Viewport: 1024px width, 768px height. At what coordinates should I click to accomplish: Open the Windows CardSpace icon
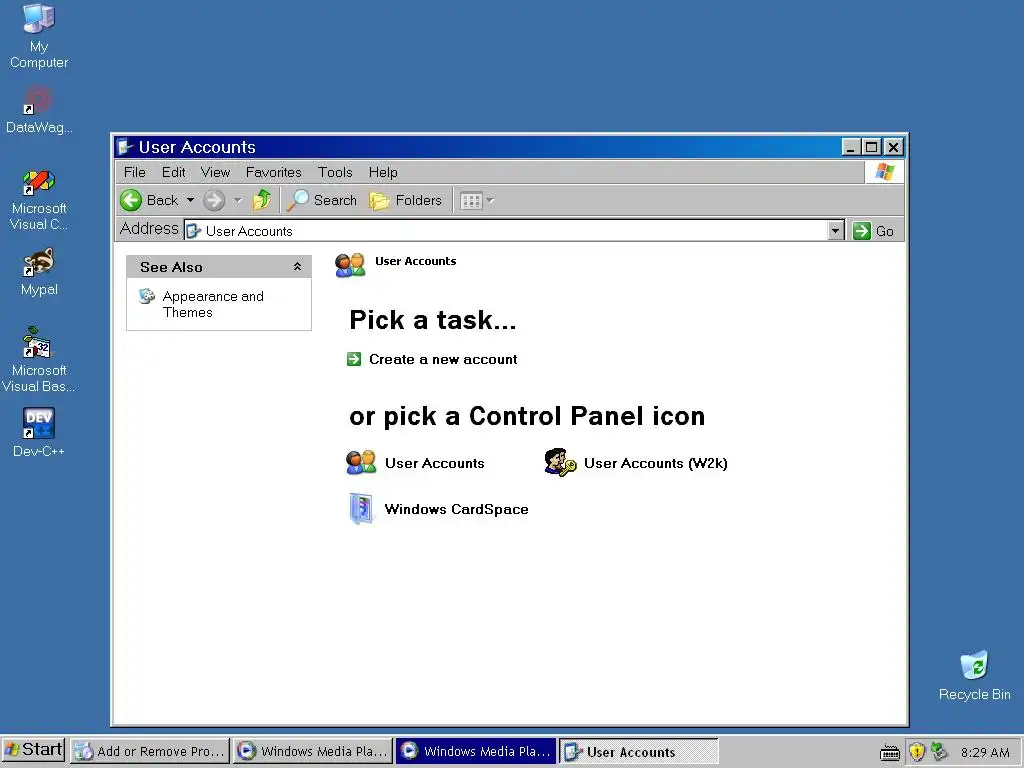[x=361, y=509]
